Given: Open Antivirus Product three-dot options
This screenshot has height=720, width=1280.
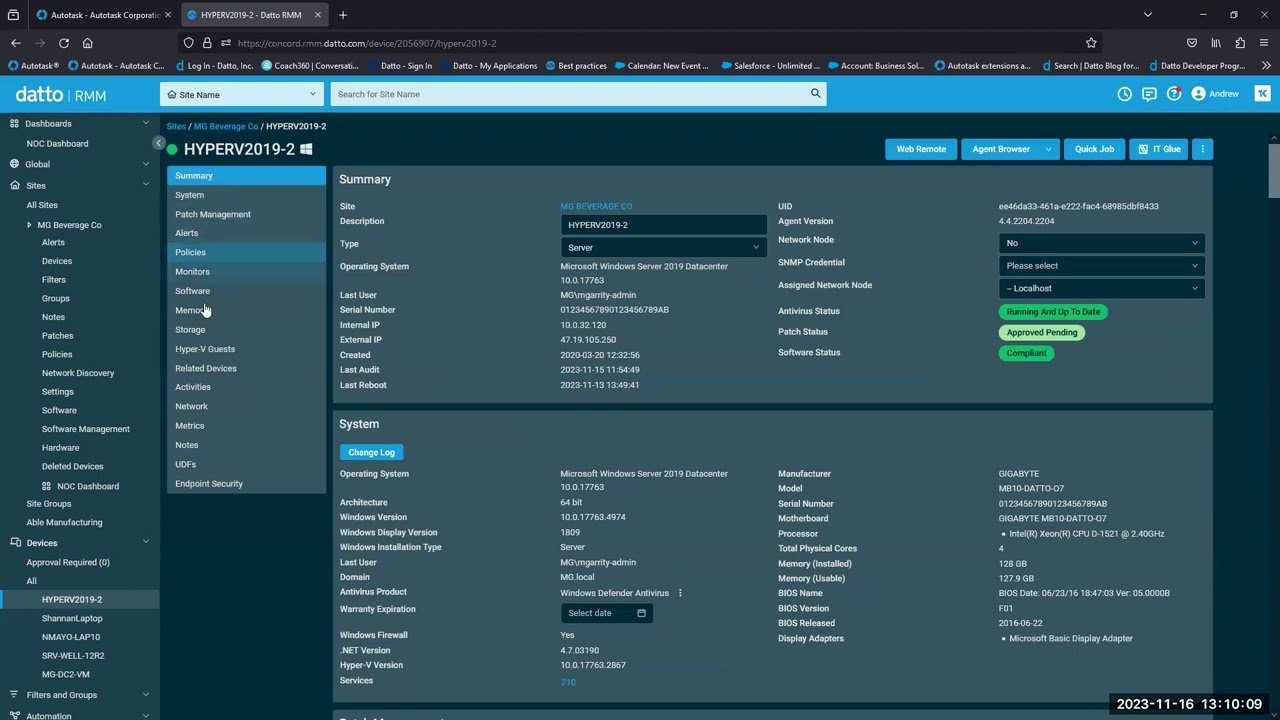Looking at the screenshot, I should (x=680, y=593).
